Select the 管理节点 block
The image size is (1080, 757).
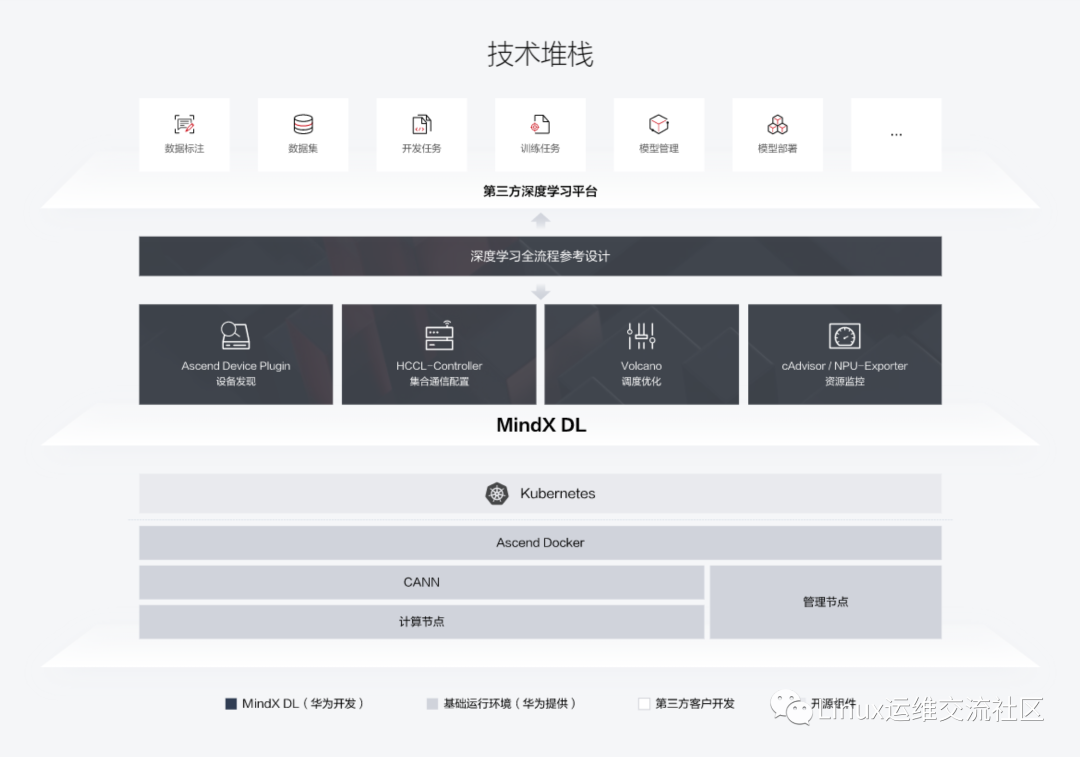pyautogui.click(x=826, y=602)
